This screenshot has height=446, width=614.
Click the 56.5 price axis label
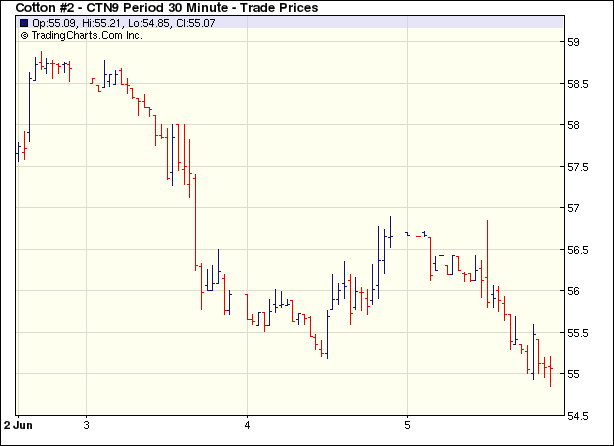point(577,250)
